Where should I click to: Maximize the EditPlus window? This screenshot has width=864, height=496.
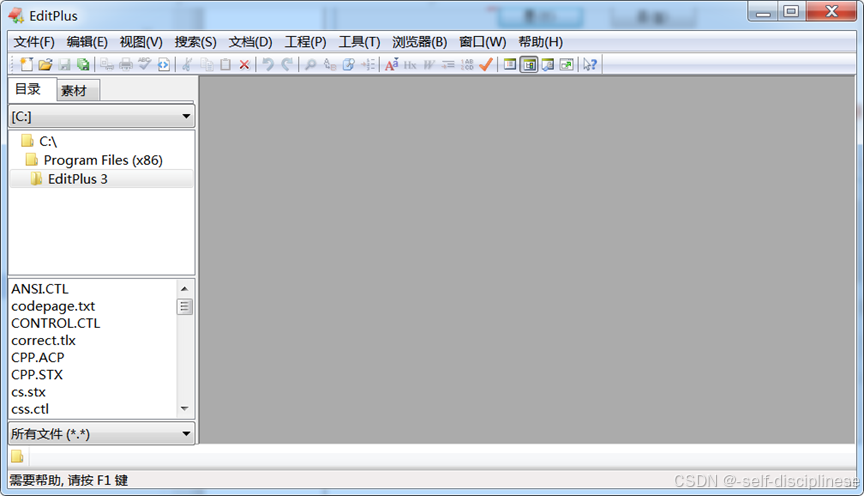(791, 11)
